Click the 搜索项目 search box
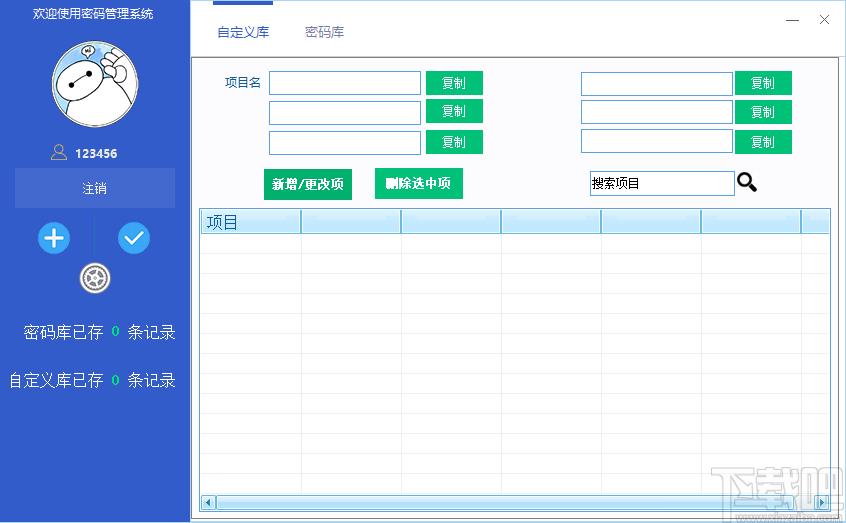This screenshot has height=523, width=846. (x=662, y=184)
